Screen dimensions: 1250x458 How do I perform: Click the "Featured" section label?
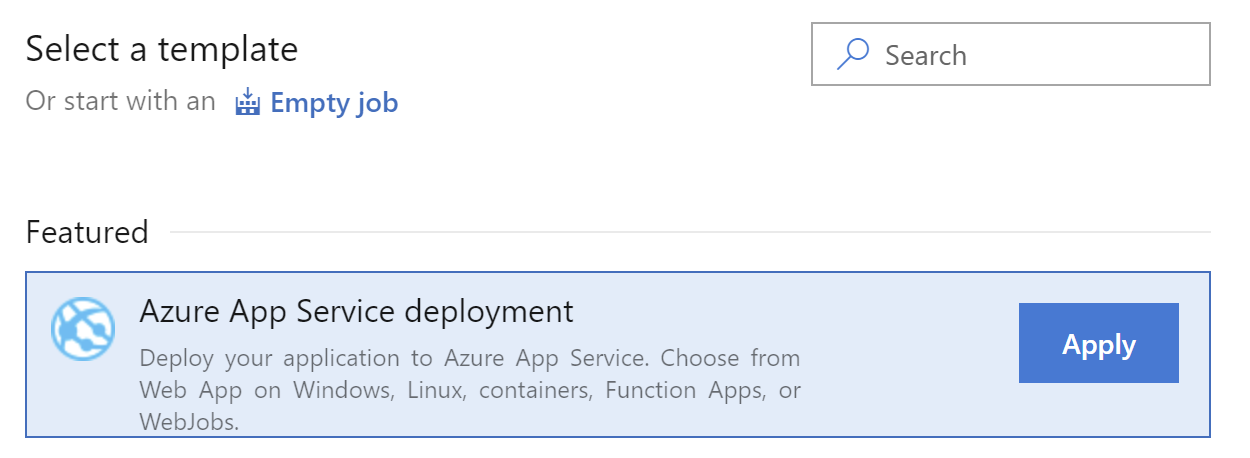[x=87, y=232]
